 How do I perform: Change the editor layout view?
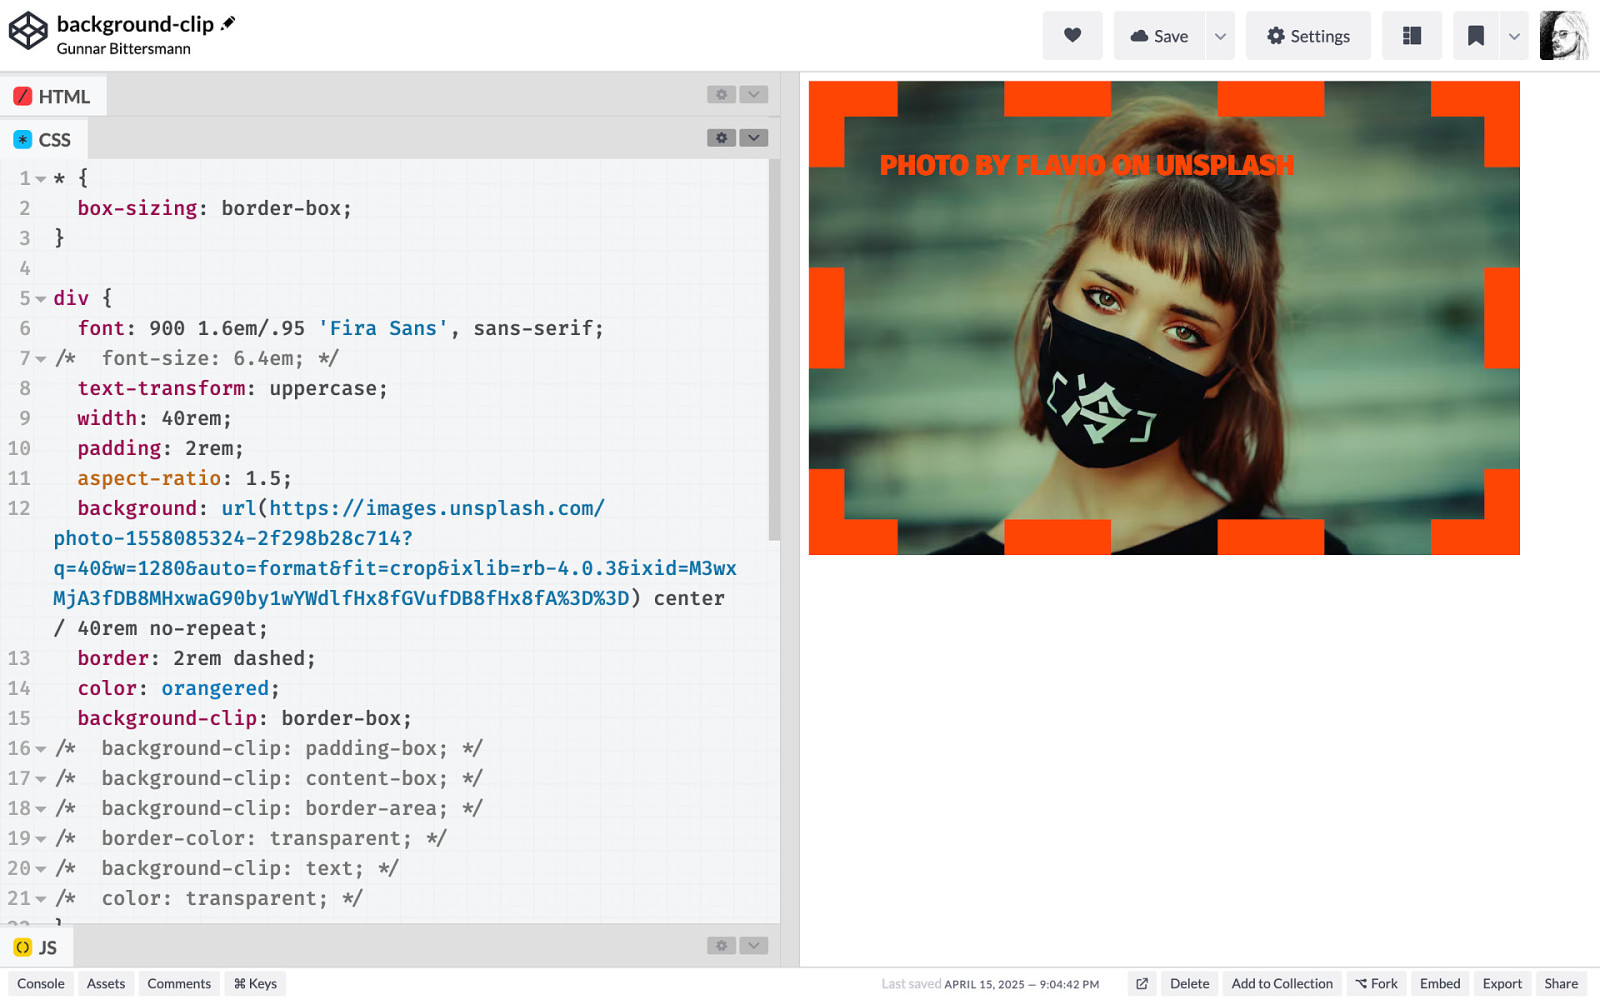point(1412,36)
